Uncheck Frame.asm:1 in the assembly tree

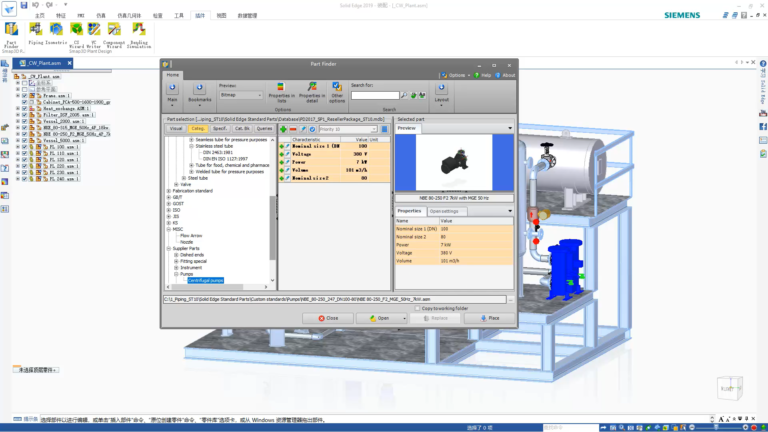tap(24, 96)
